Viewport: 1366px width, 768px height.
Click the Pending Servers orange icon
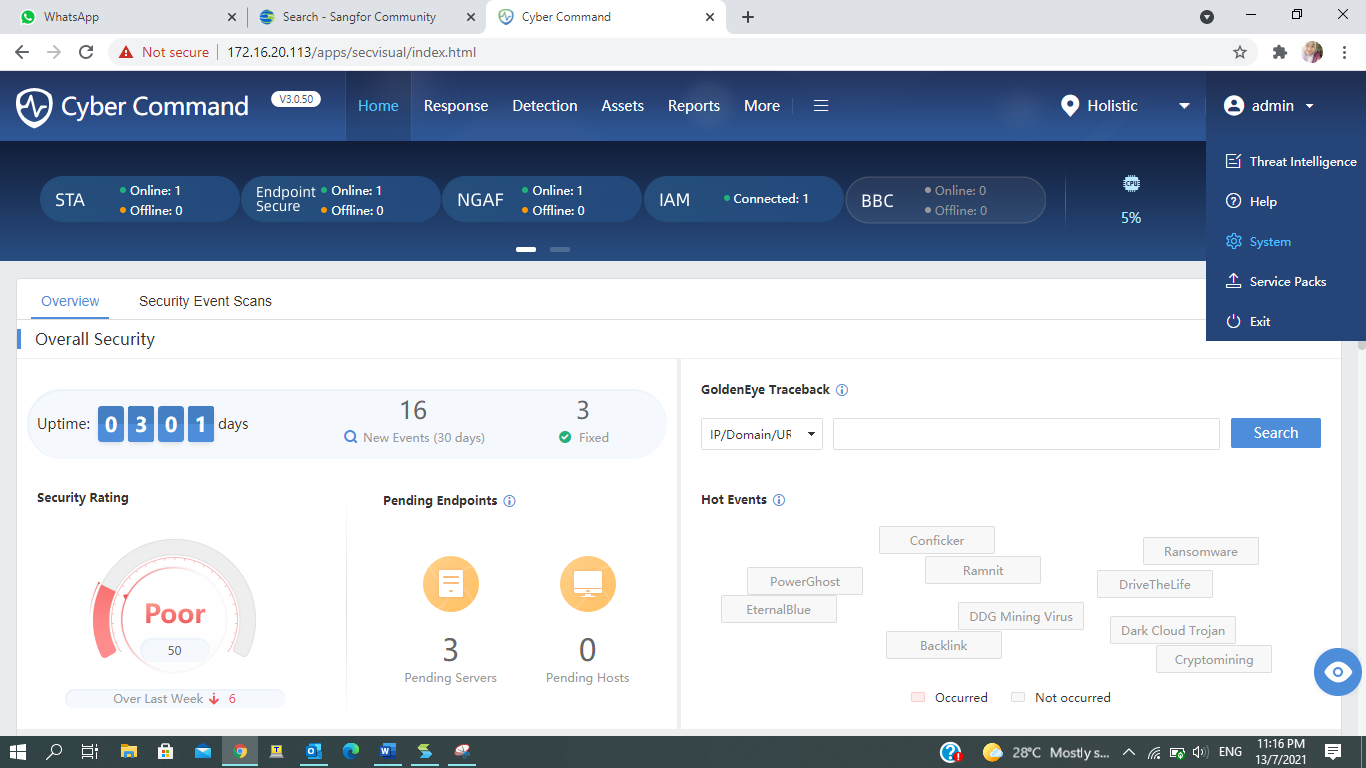point(451,584)
